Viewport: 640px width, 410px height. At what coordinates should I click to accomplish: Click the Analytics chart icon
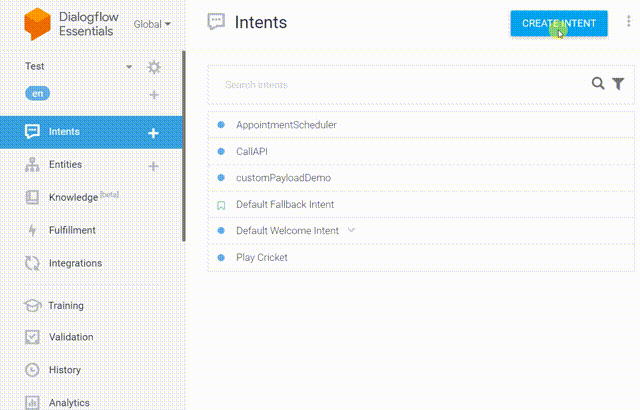[32, 403]
